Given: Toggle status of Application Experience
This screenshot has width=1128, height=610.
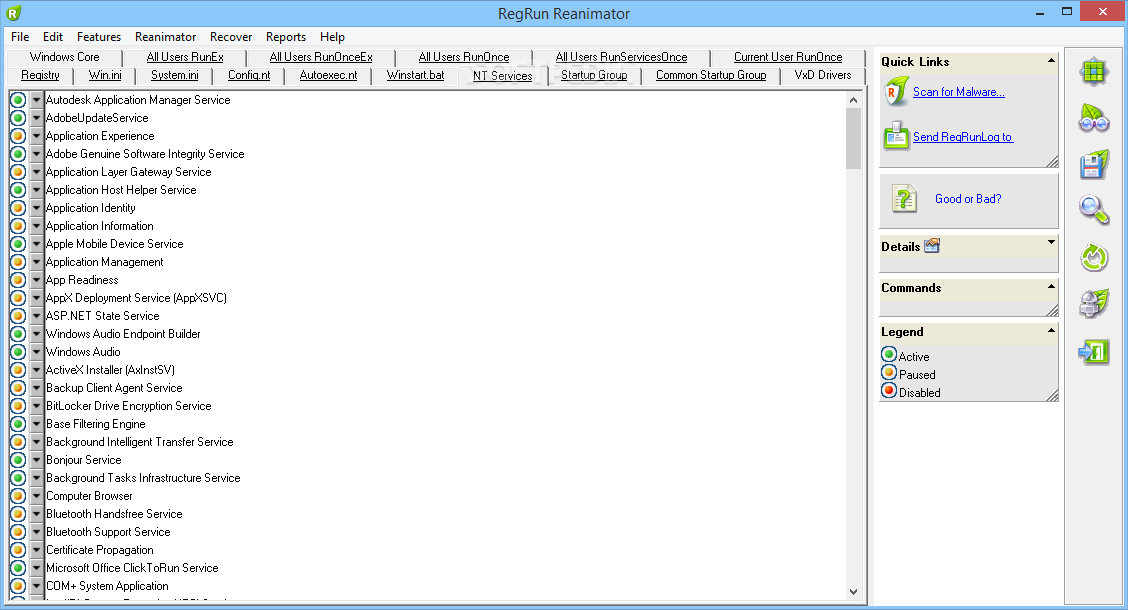Looking at the screenshot, I should pos(18,136).
